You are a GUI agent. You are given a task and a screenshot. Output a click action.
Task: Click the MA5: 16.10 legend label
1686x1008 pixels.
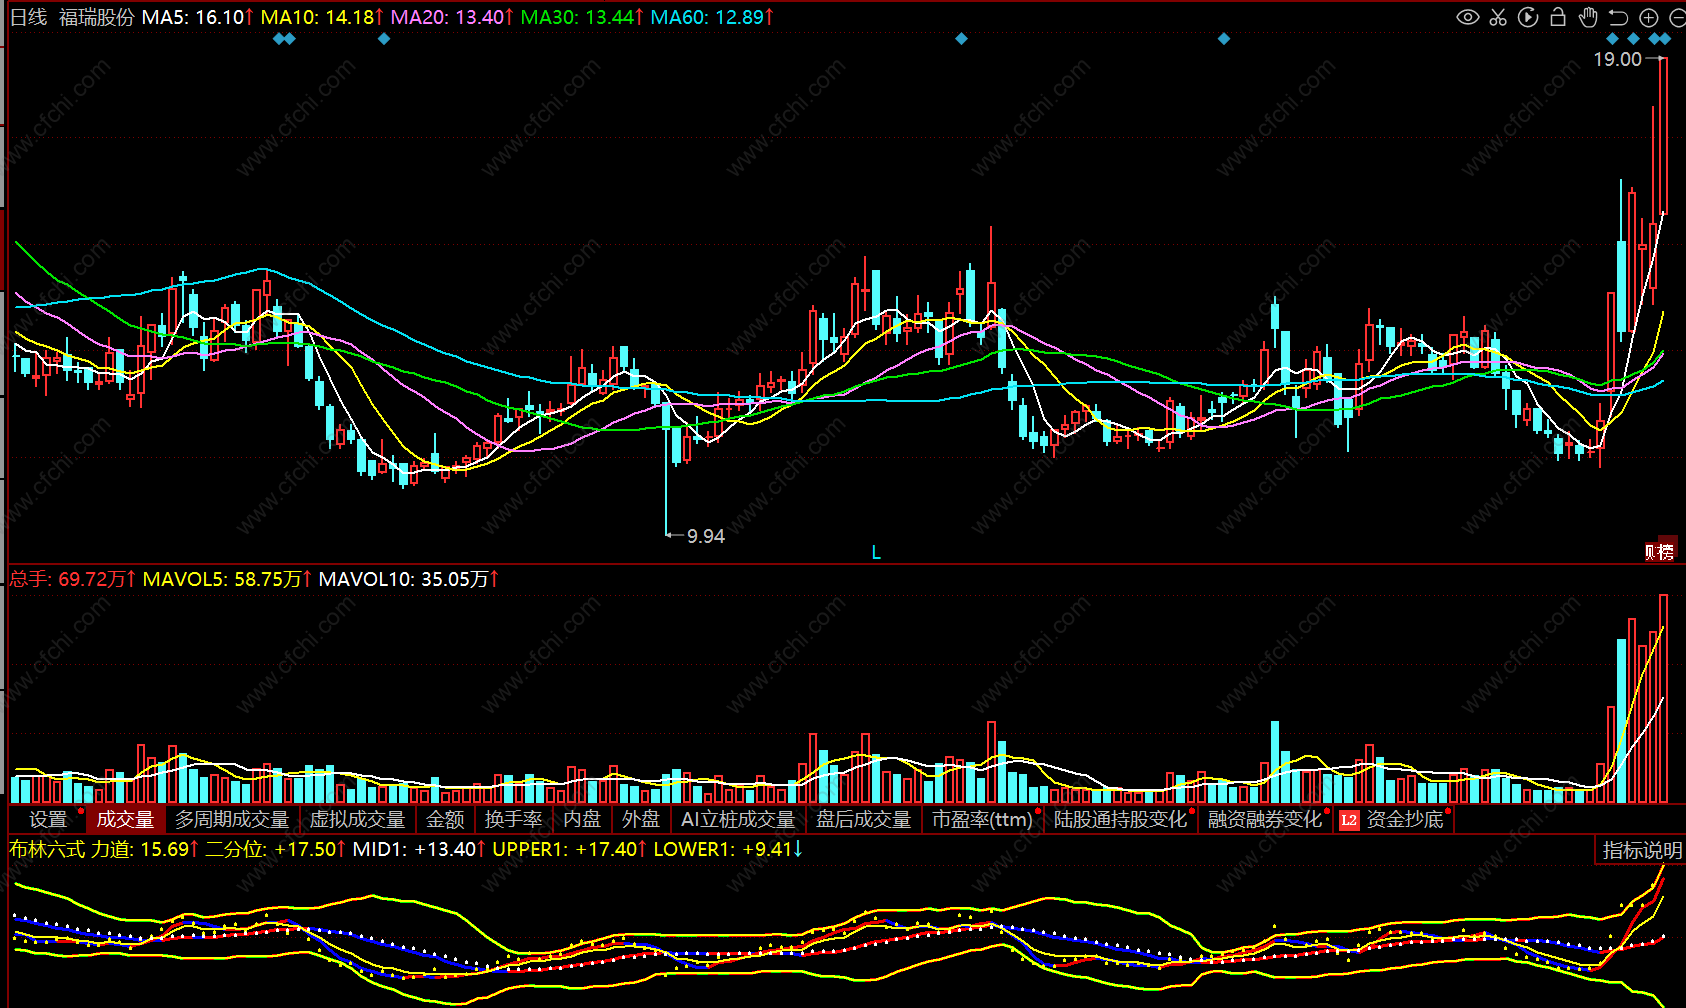click(x=198, y=17)
